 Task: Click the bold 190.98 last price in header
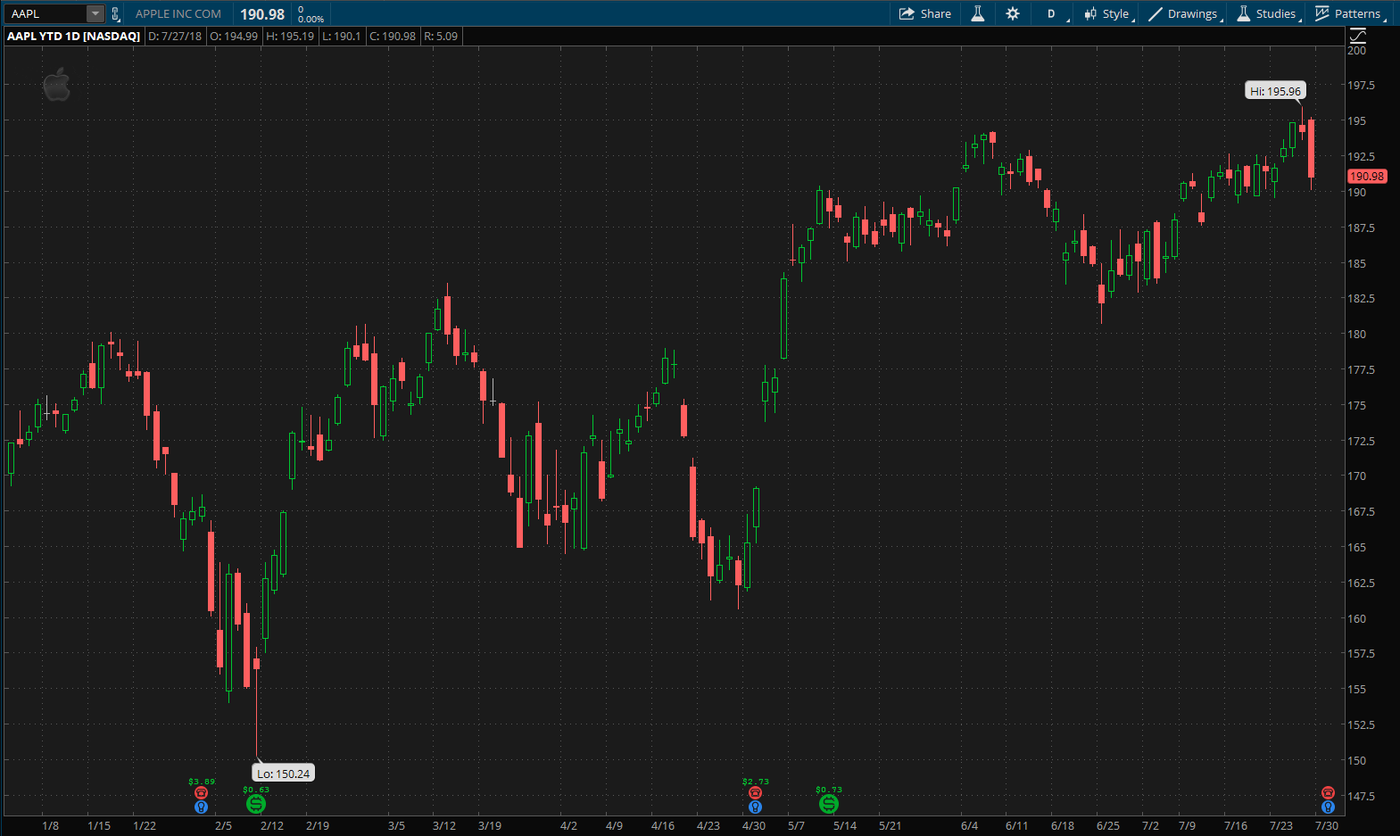[263, 14]
